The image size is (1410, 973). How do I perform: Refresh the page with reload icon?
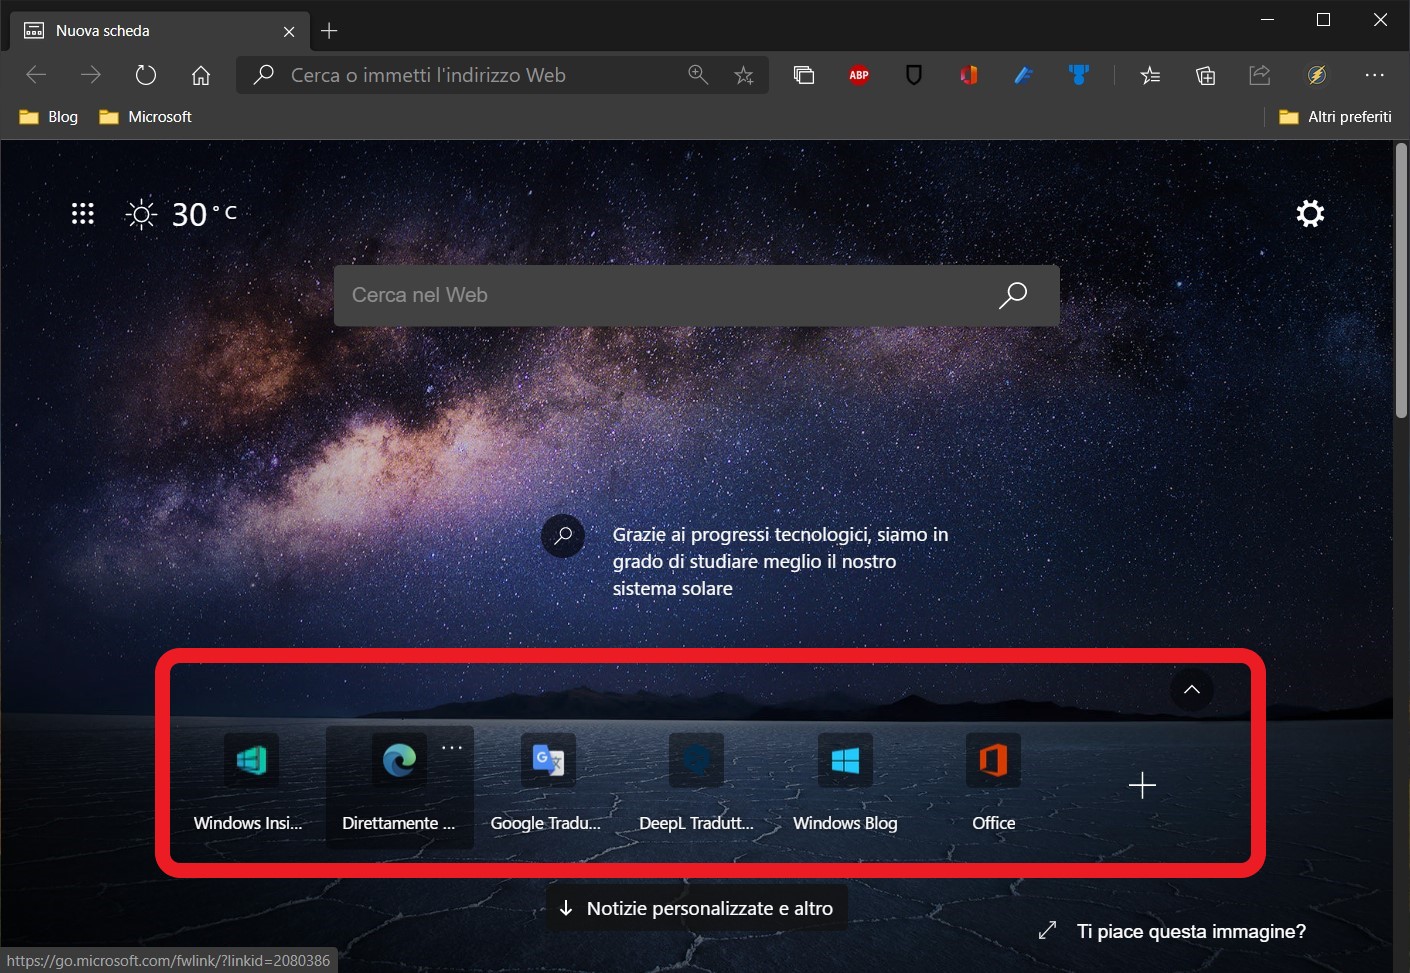(146, 75)
